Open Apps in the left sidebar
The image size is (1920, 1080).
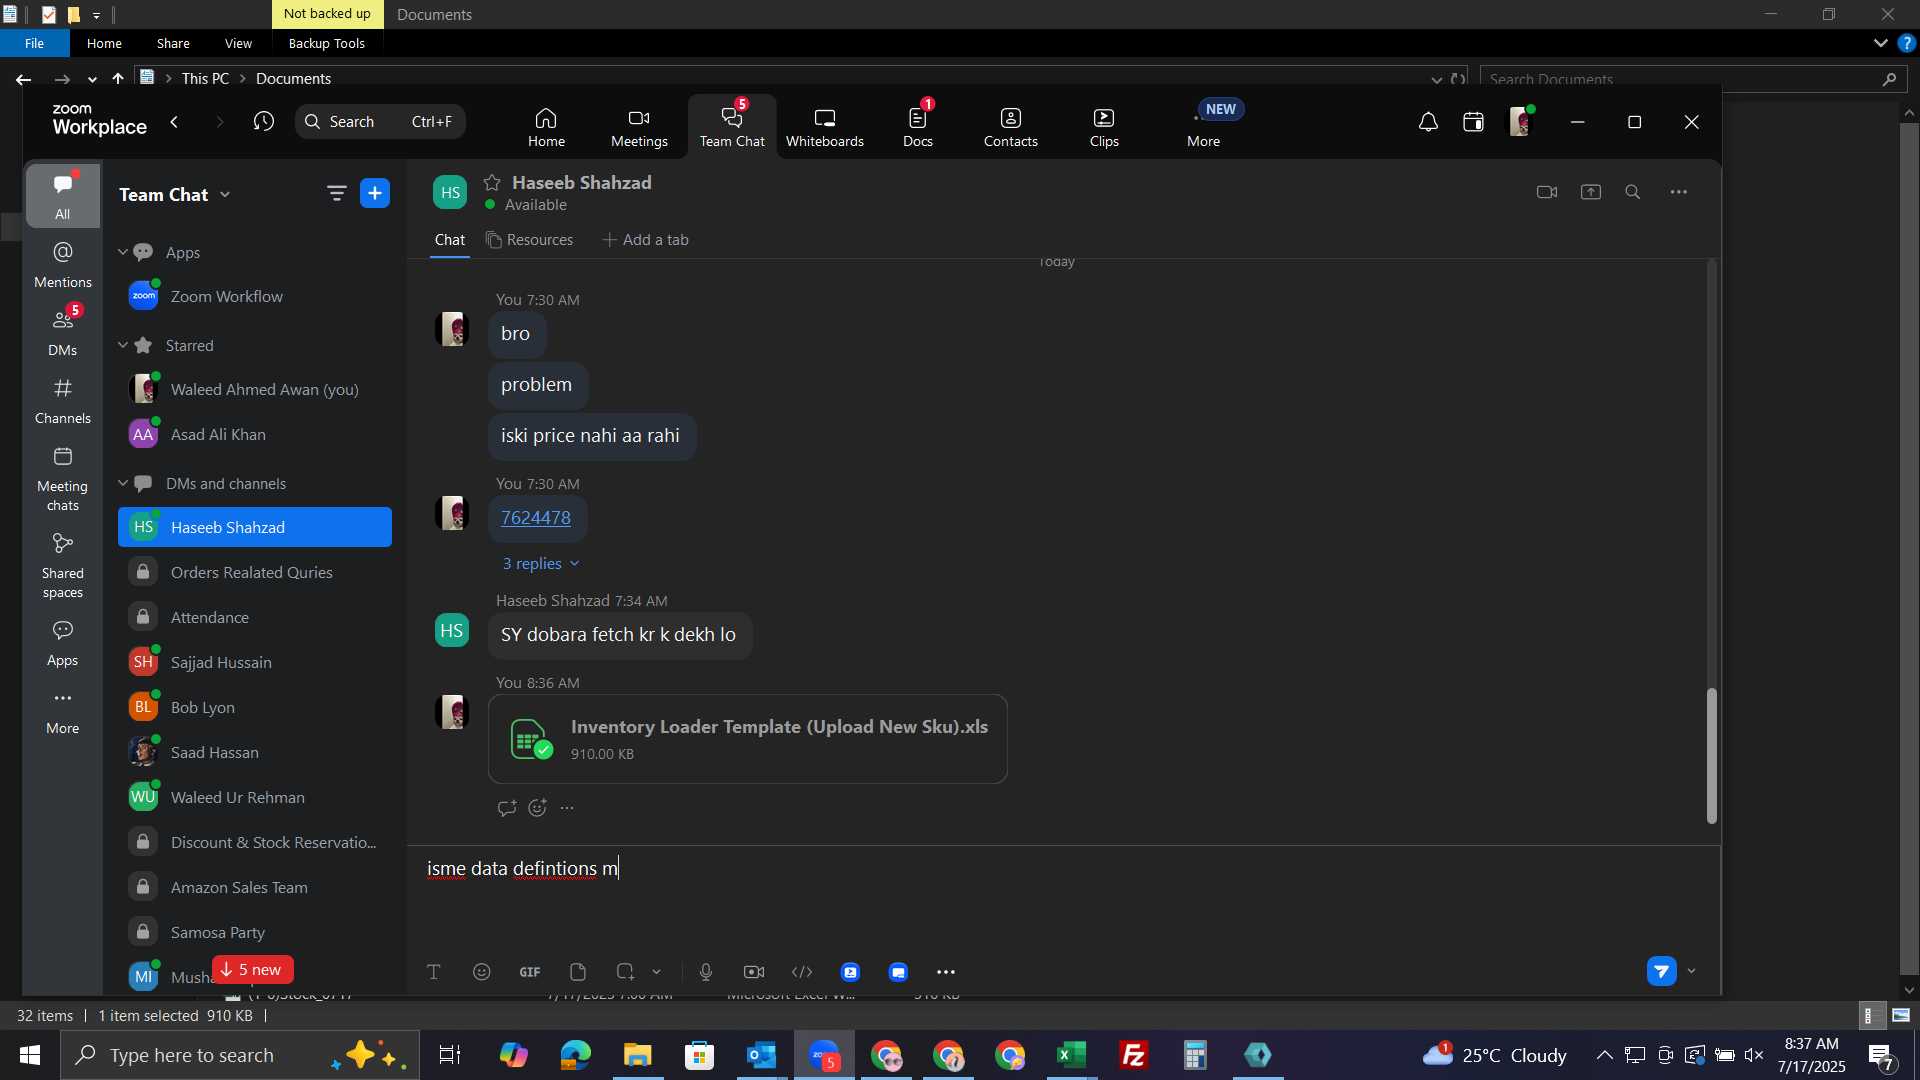[63, 643]
